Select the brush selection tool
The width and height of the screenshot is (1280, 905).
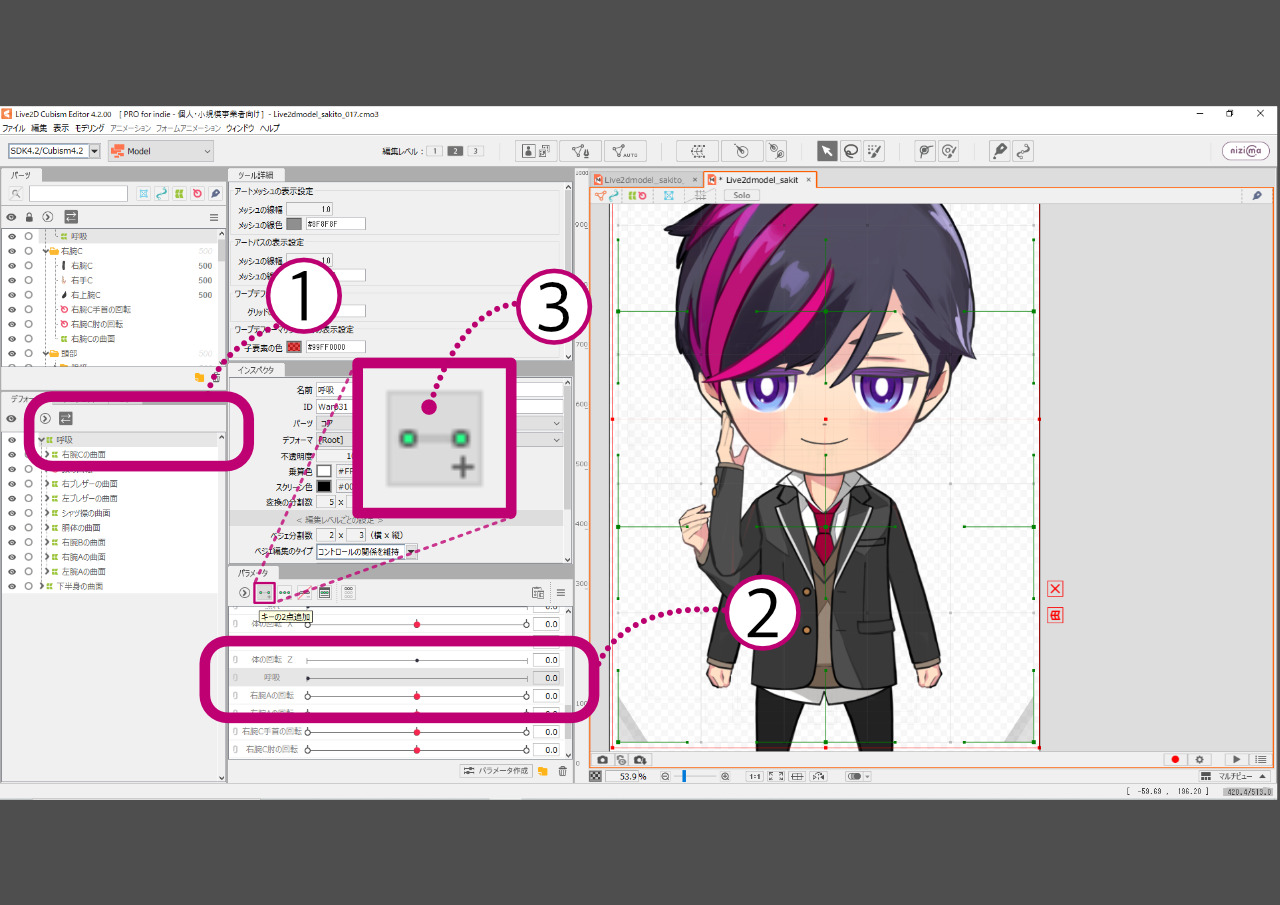point(875,151)
